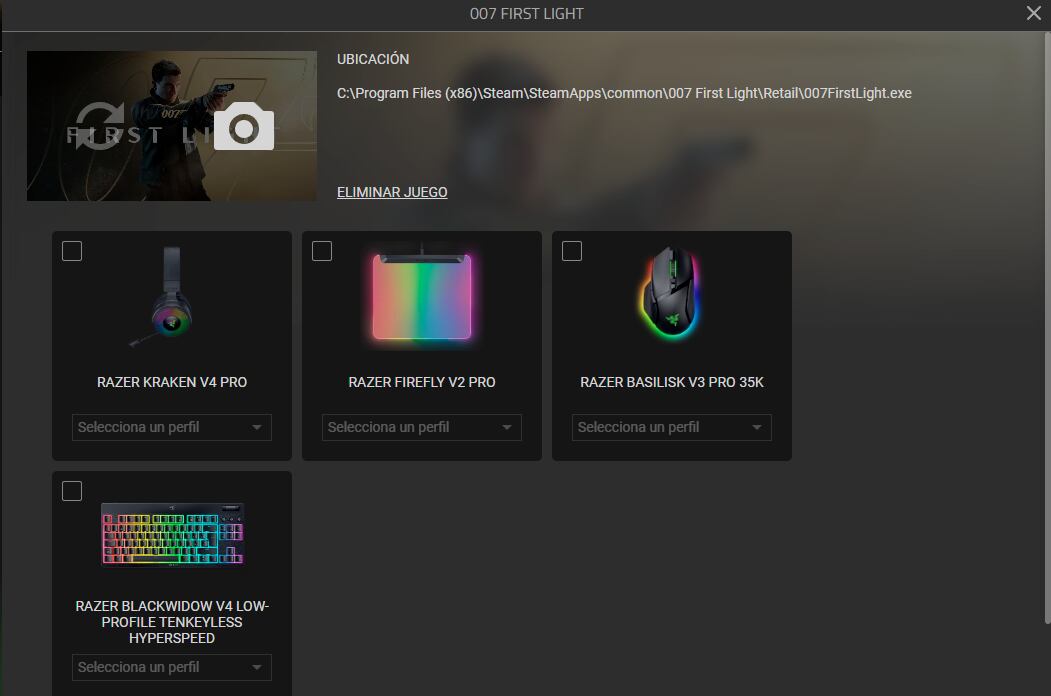Click the Razer Basilisk V3 Pro 35K name

672,382
